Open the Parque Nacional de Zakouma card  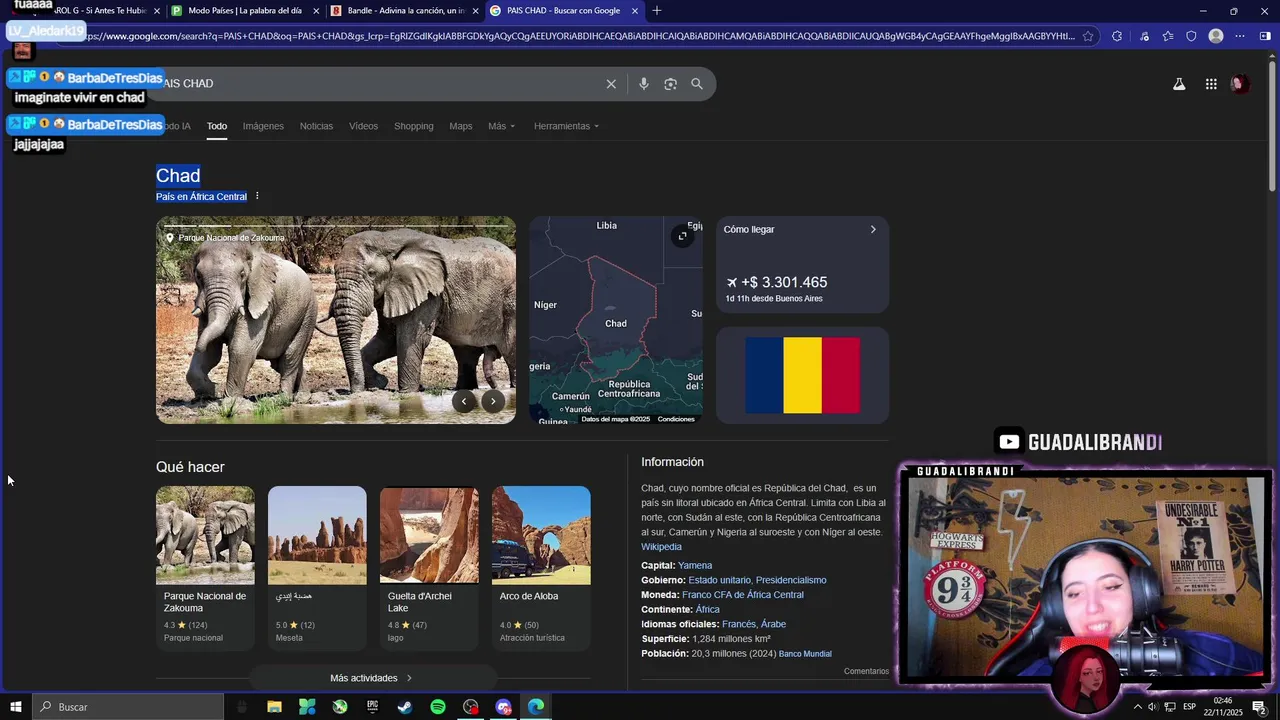[205, 568]
